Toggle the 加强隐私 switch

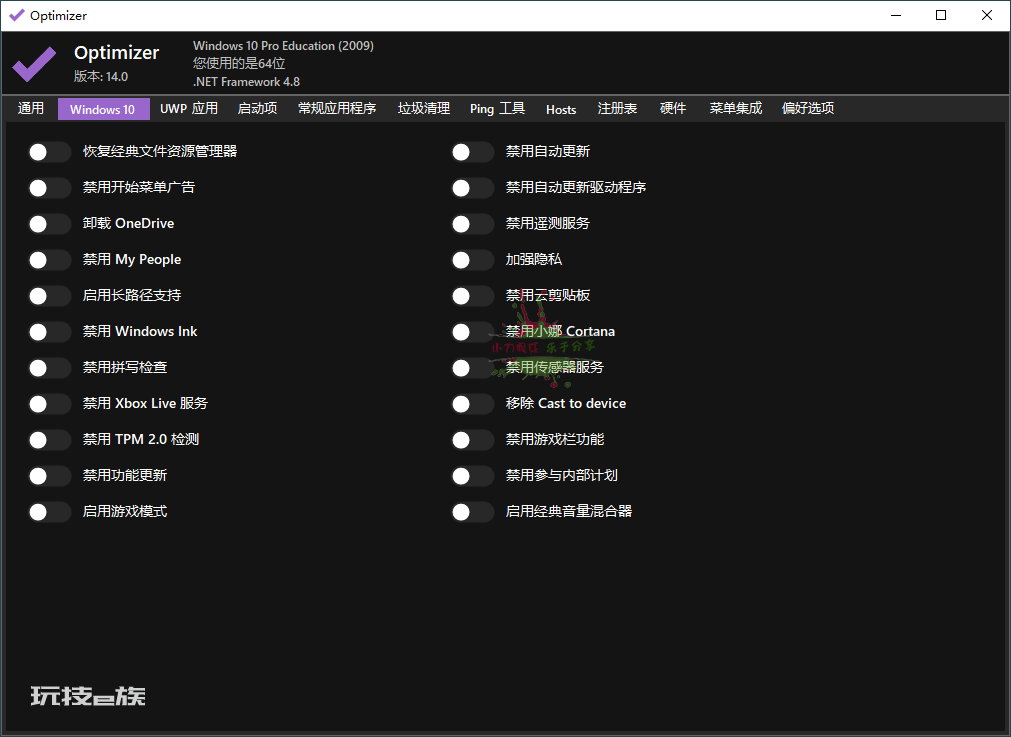(x=473, y=260)
